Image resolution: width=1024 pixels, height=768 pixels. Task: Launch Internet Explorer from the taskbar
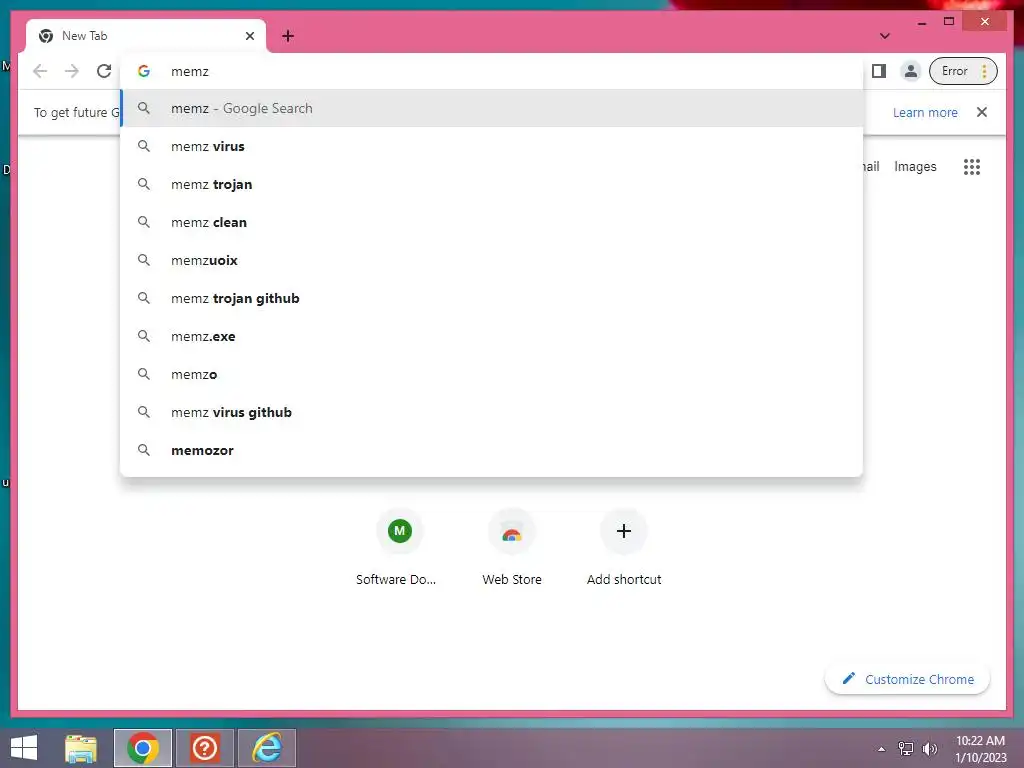[266, 748]
